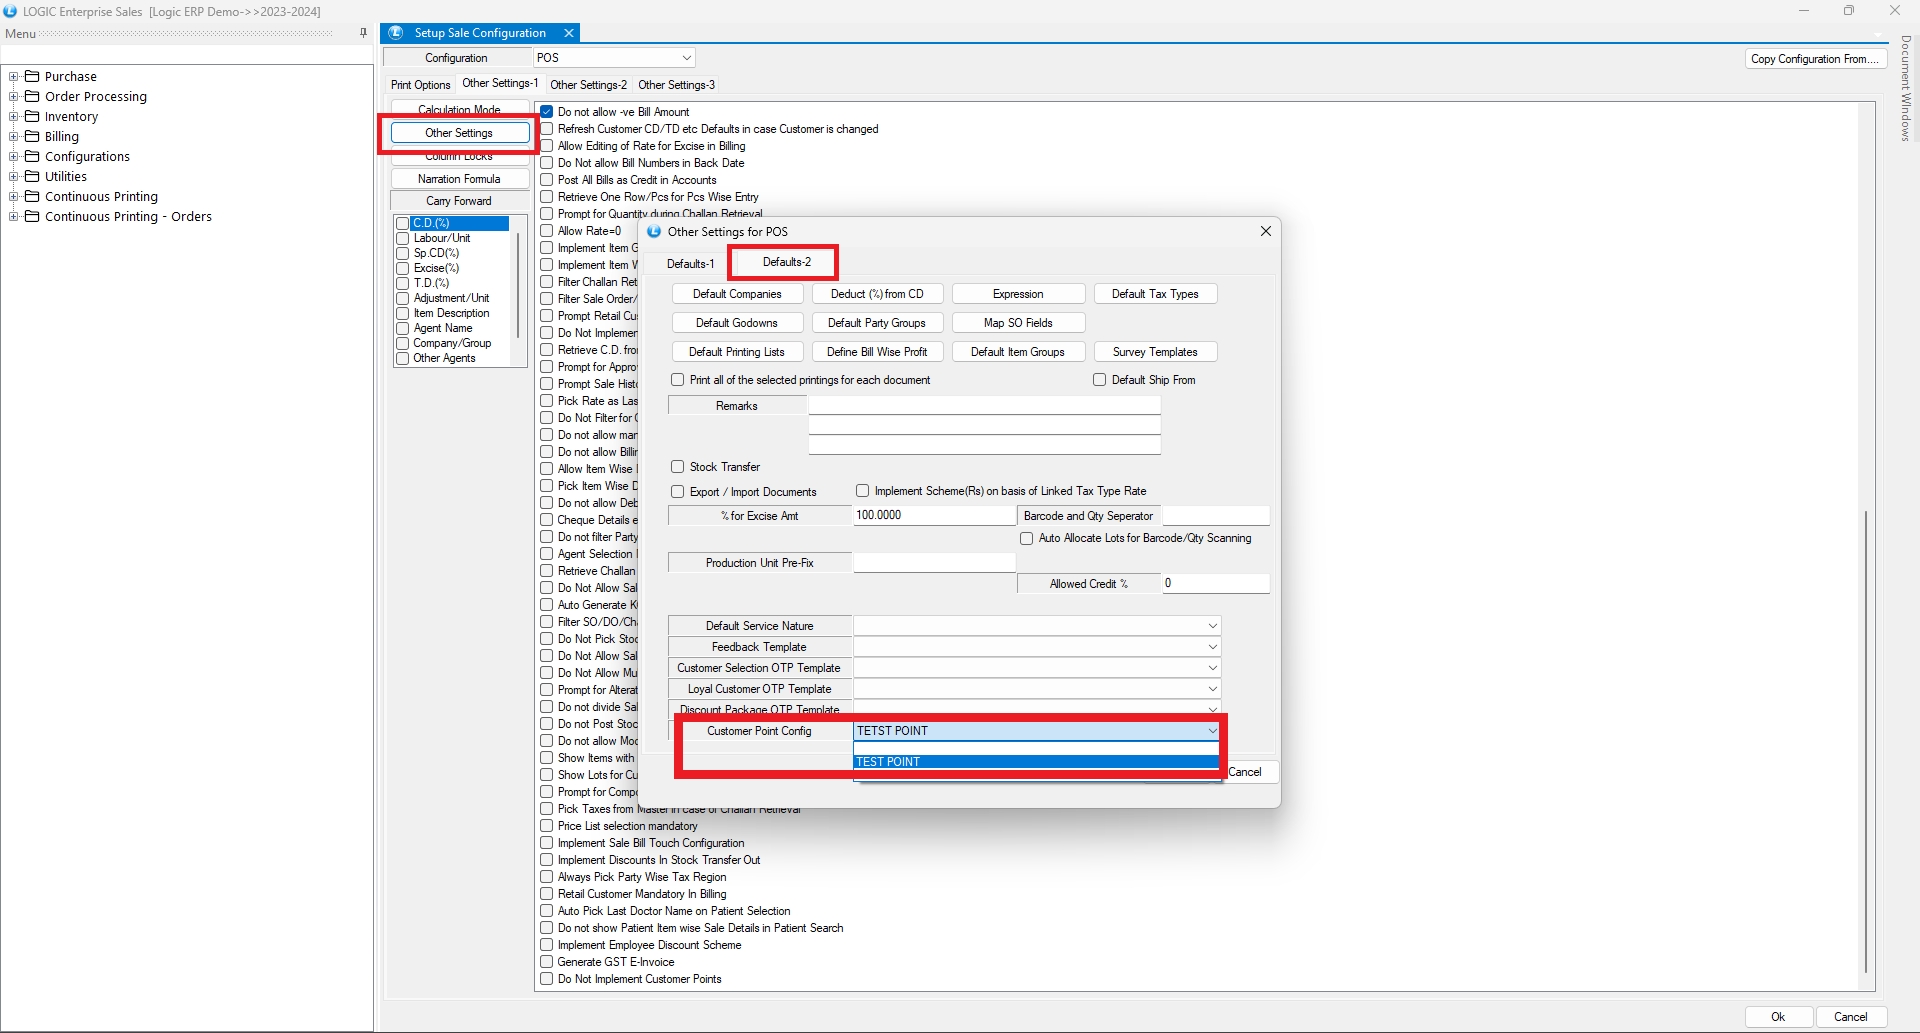Enable the Stock Transfer checkbox
The width and height of the screenshot is (1920, 1033).
(x=678, y=467)
